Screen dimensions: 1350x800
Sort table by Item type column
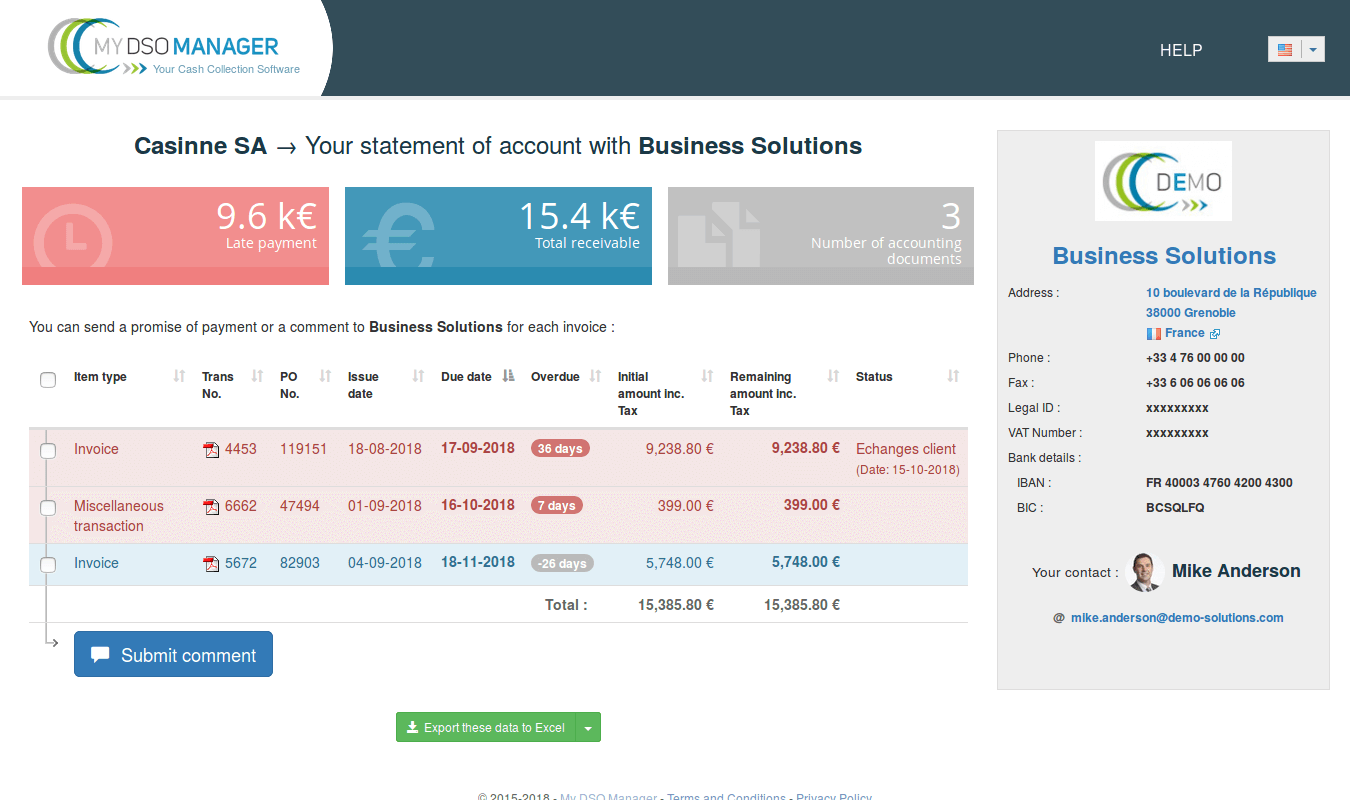[x=179, y=376]
